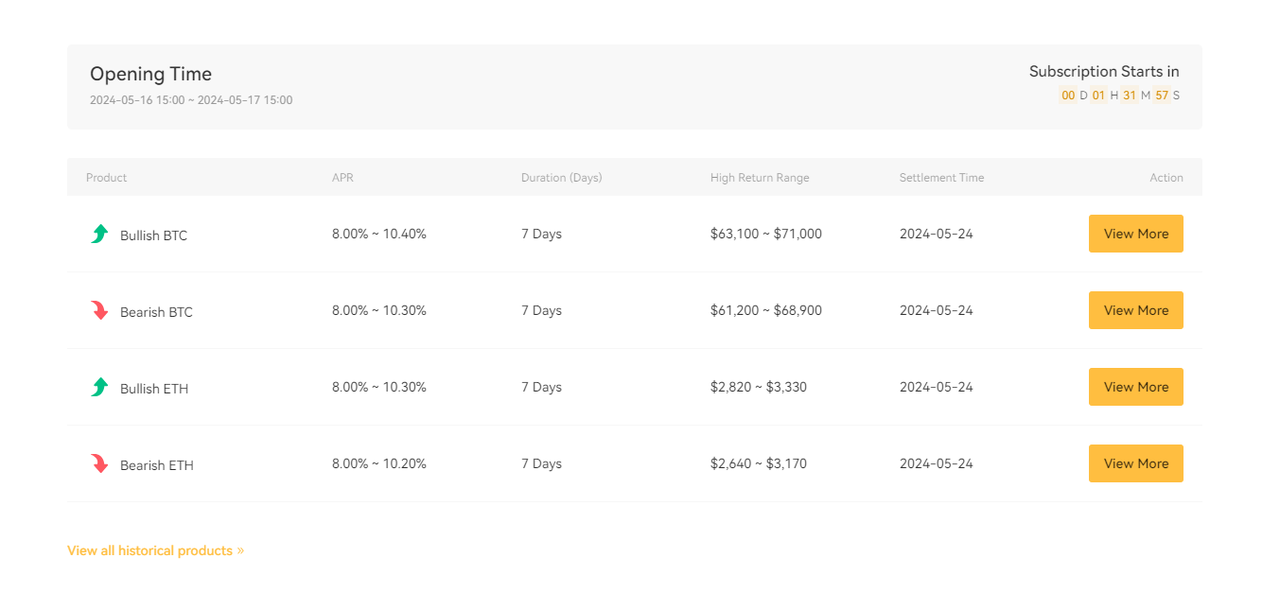Click the Bearish BTC product name
Image resolution: width=1280 pixels, height=593 pixels.
click(156, 312)
